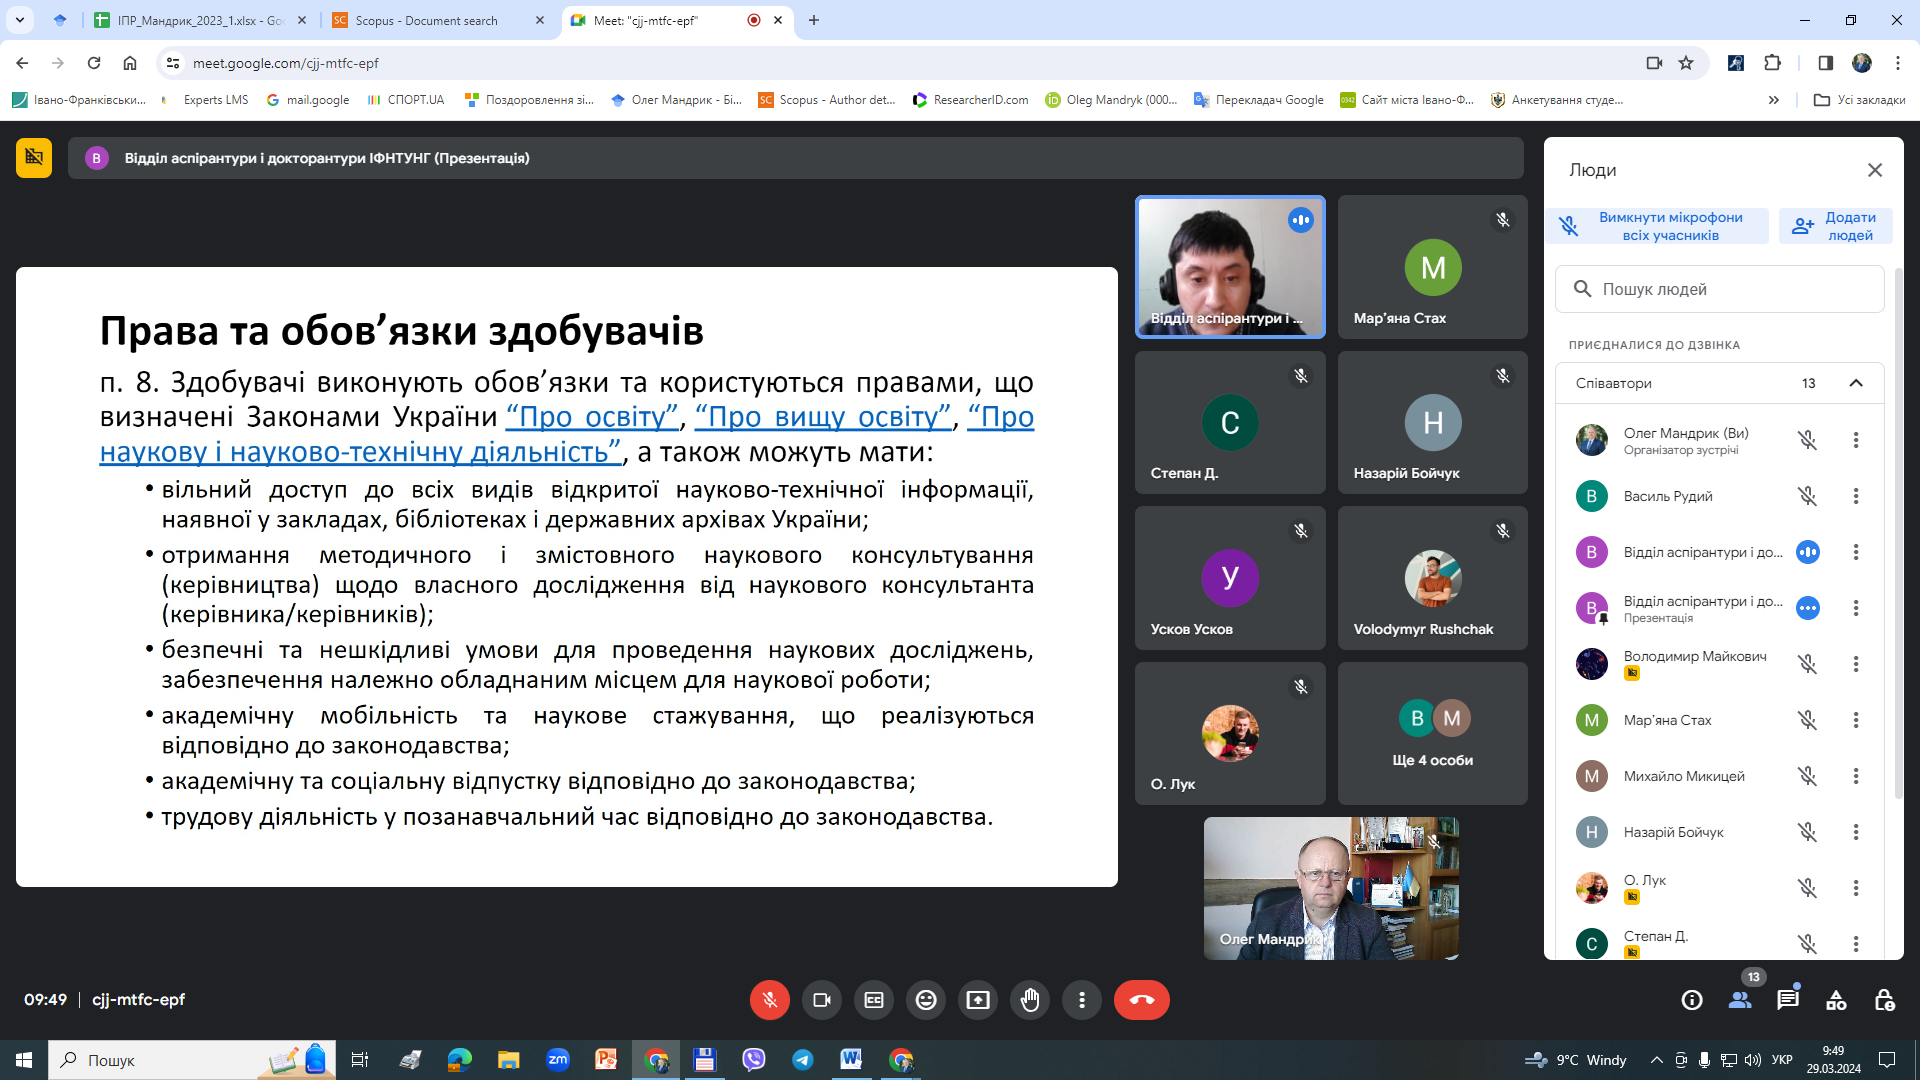Raise your hand in the meeting

click(x=1030, y=999)
